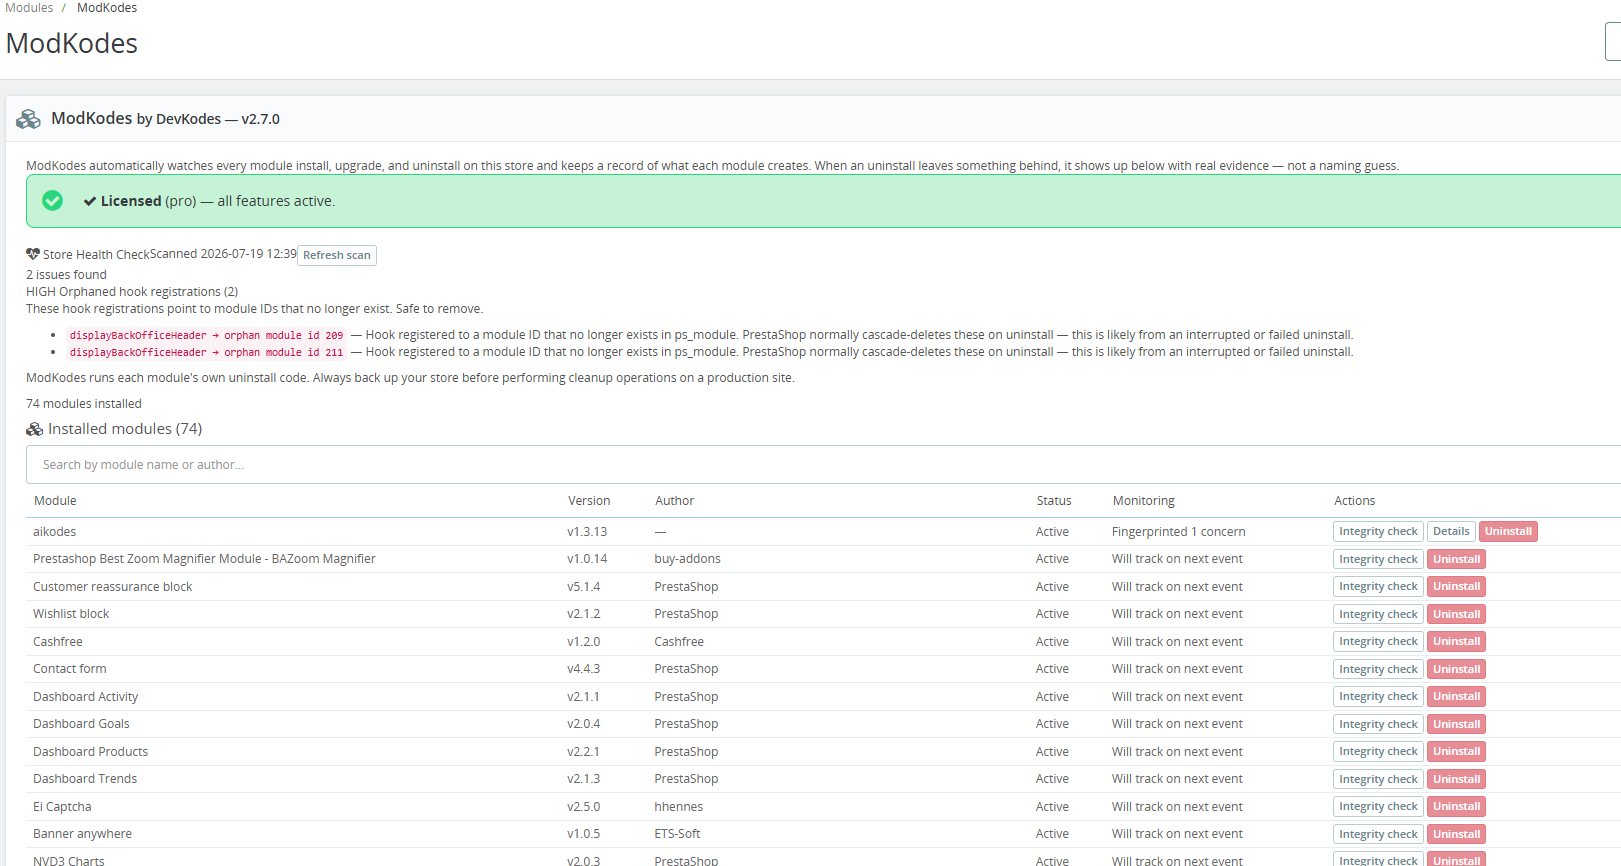Uninstall Dashboard Products module
This screenshot has width=1621, height=866.
click(x=1456, y=752)
